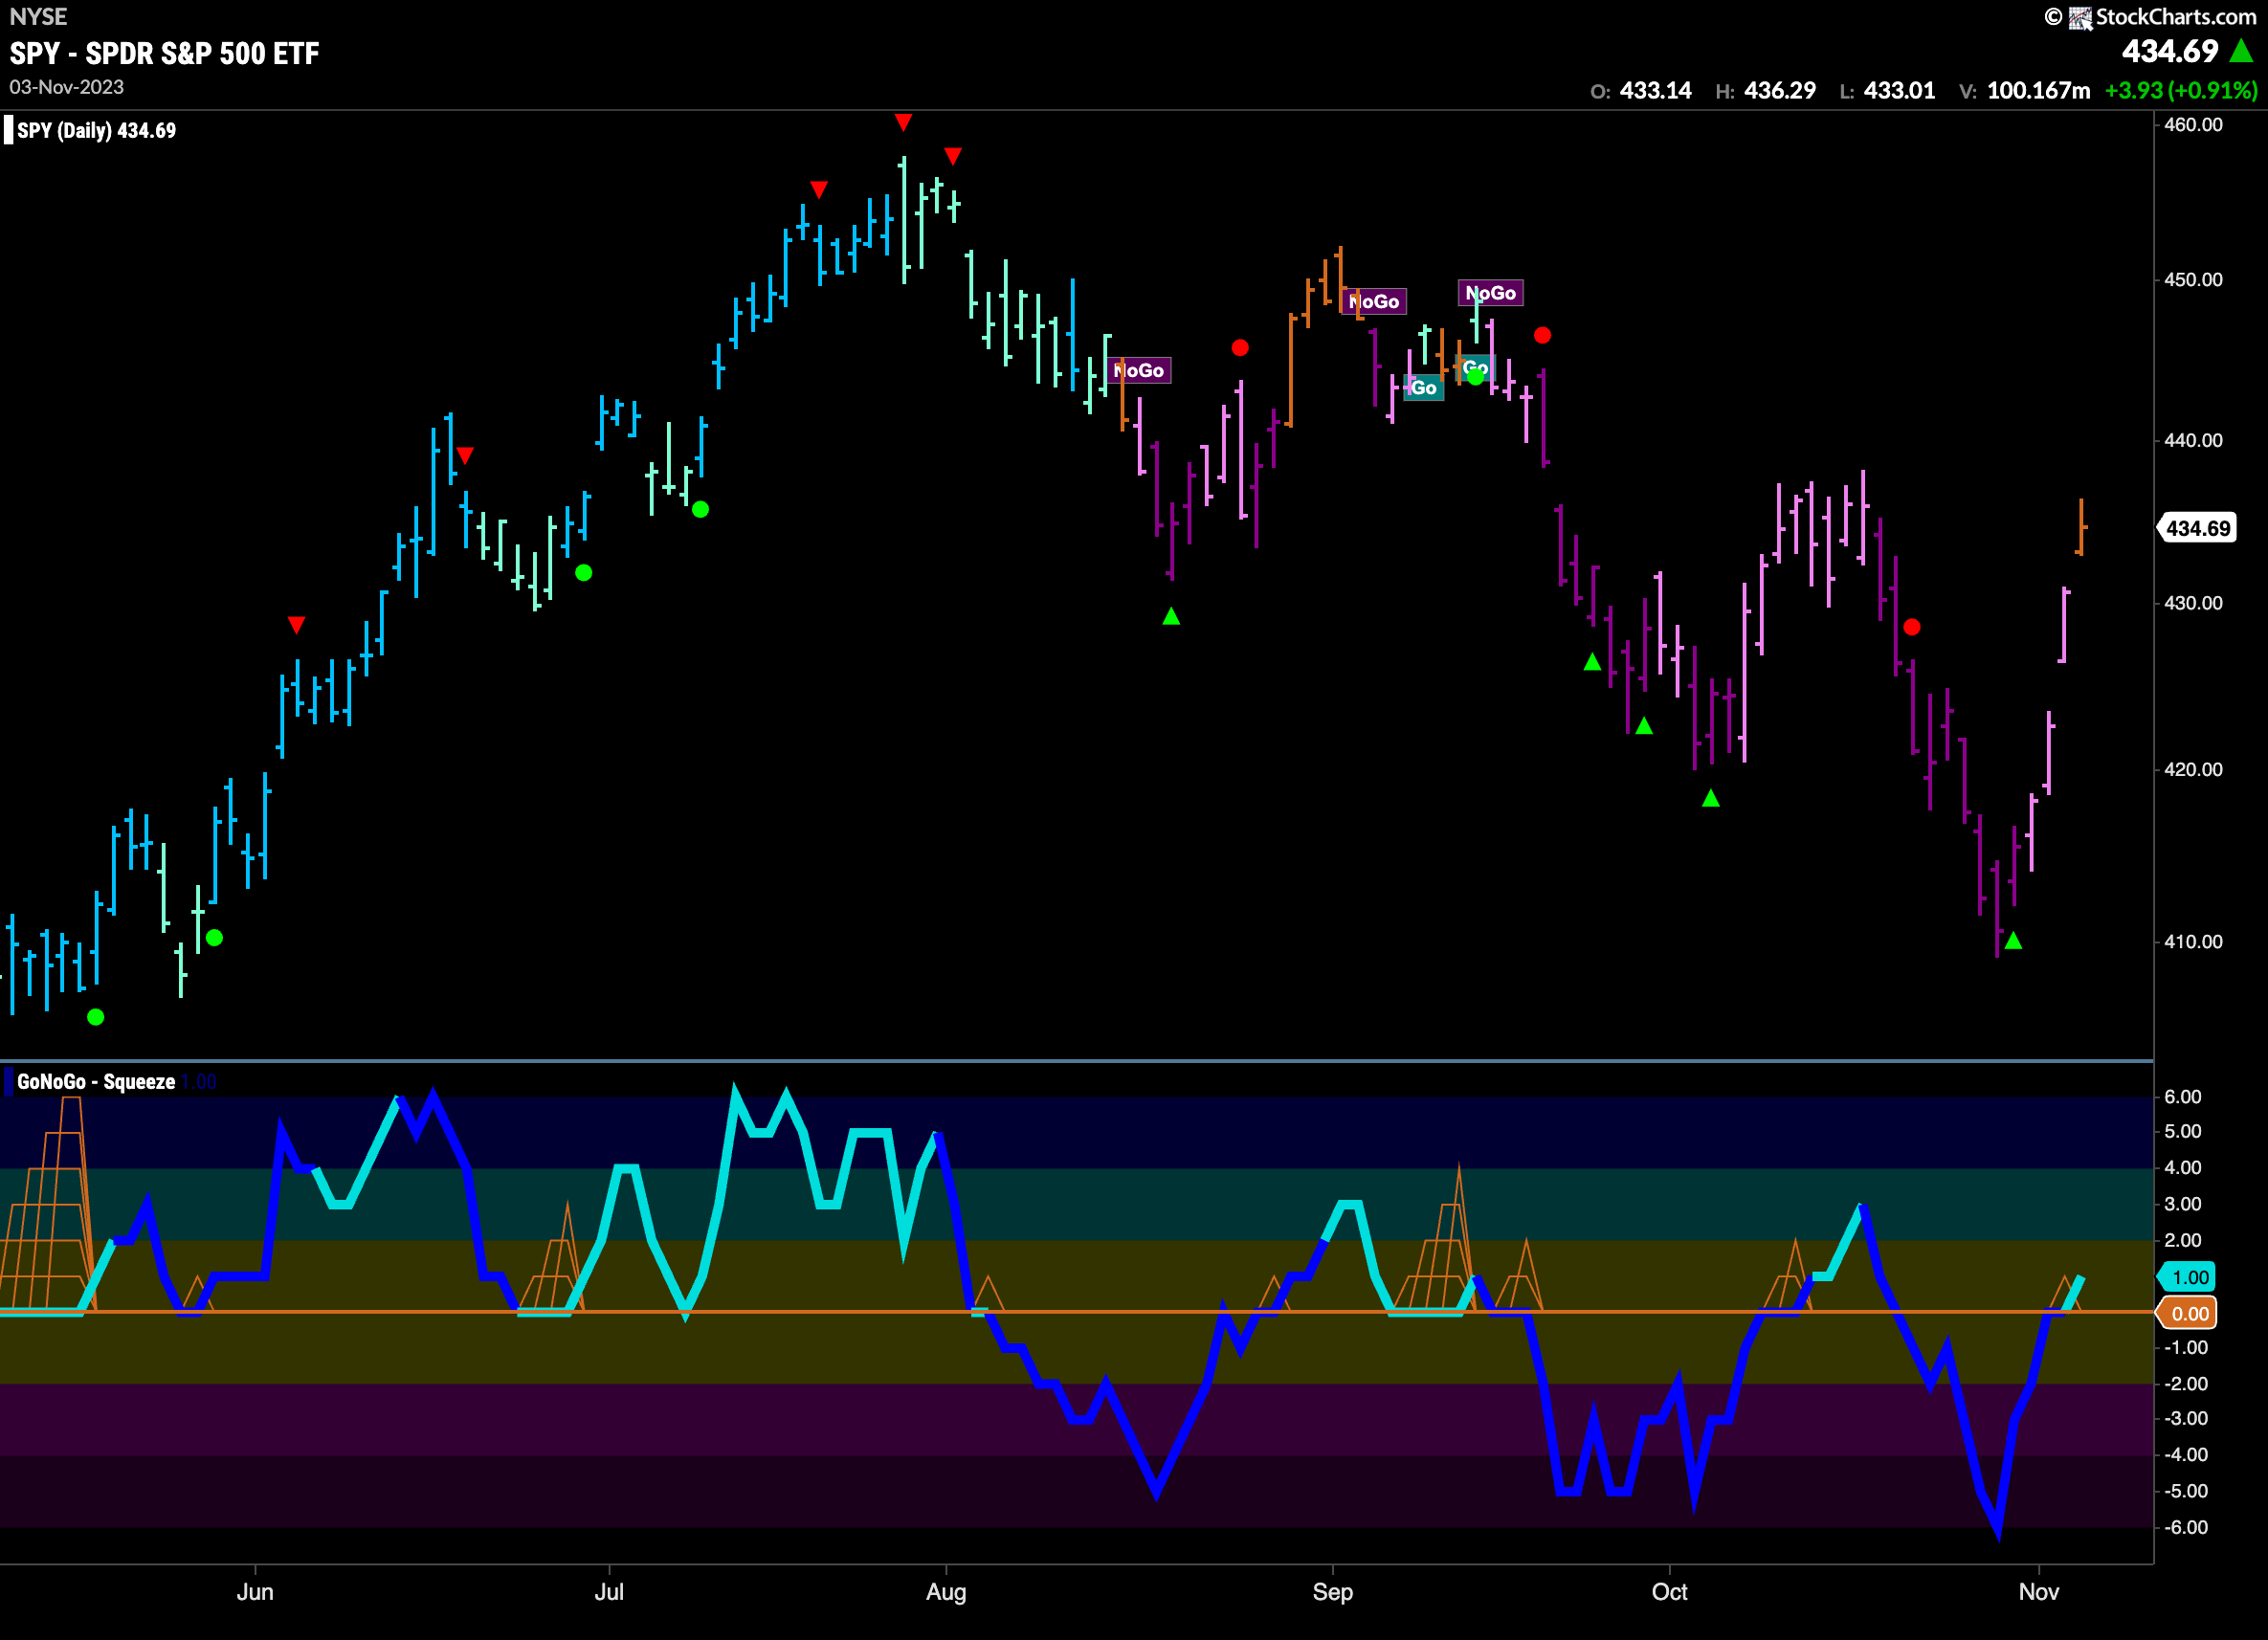This screenshot has height=1640, width=2268.
Task: Click the red circle marker near 447 in mid-September
Action: click(1543, 335)
